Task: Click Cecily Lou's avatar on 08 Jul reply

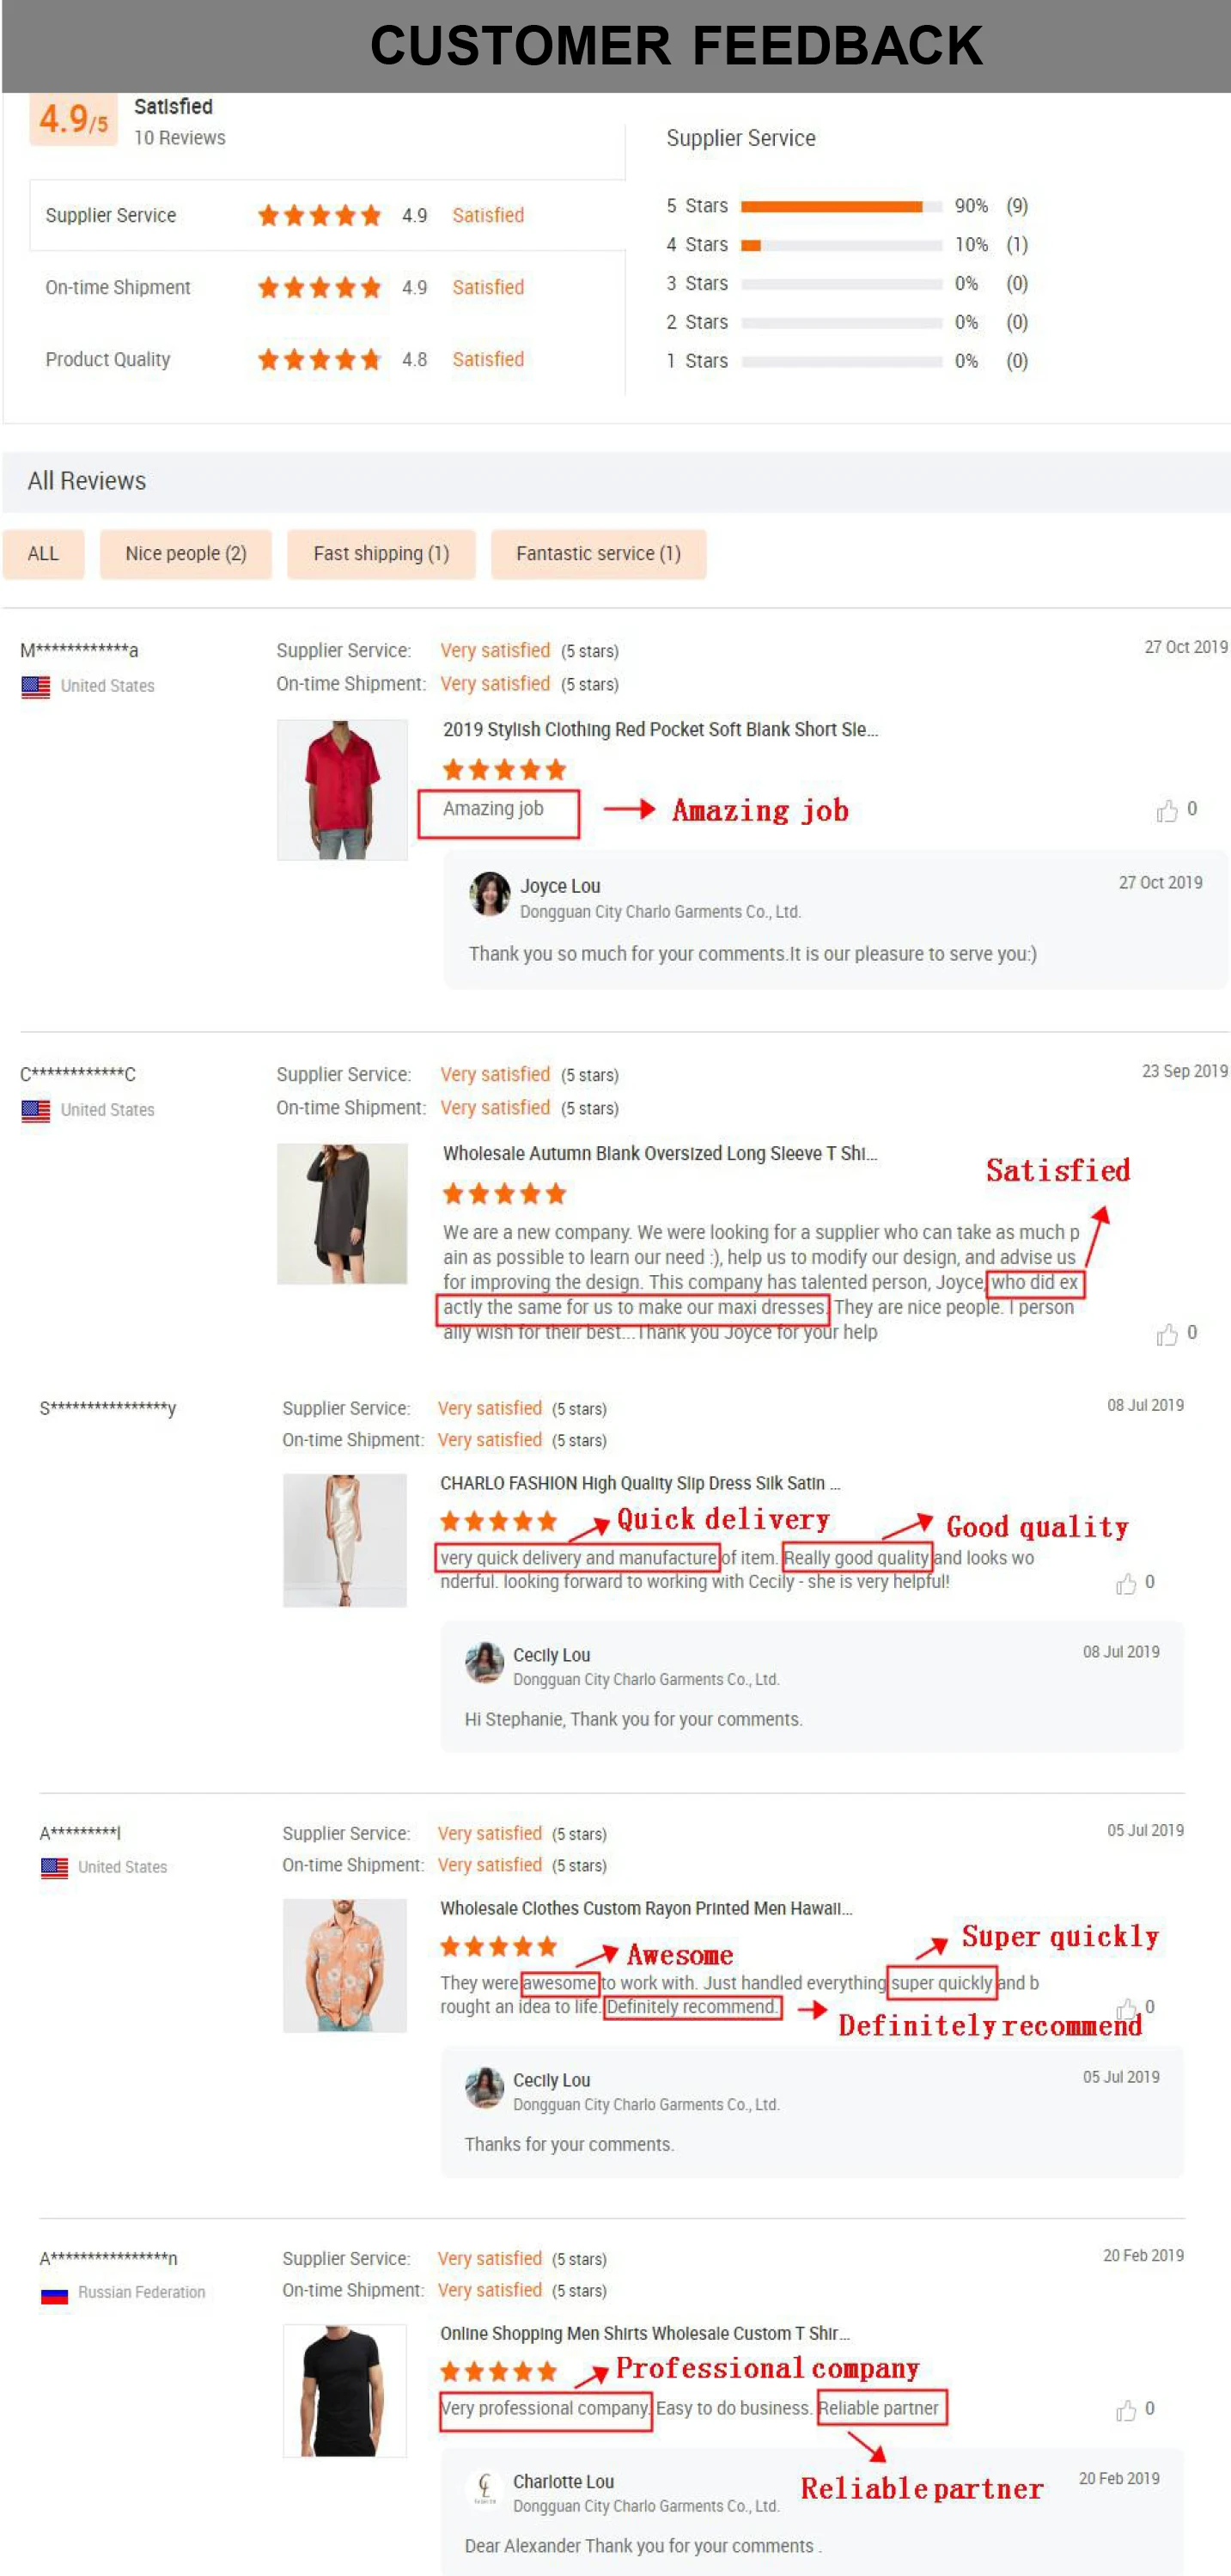Action: pyautogui.click(x=485, y=1662)
